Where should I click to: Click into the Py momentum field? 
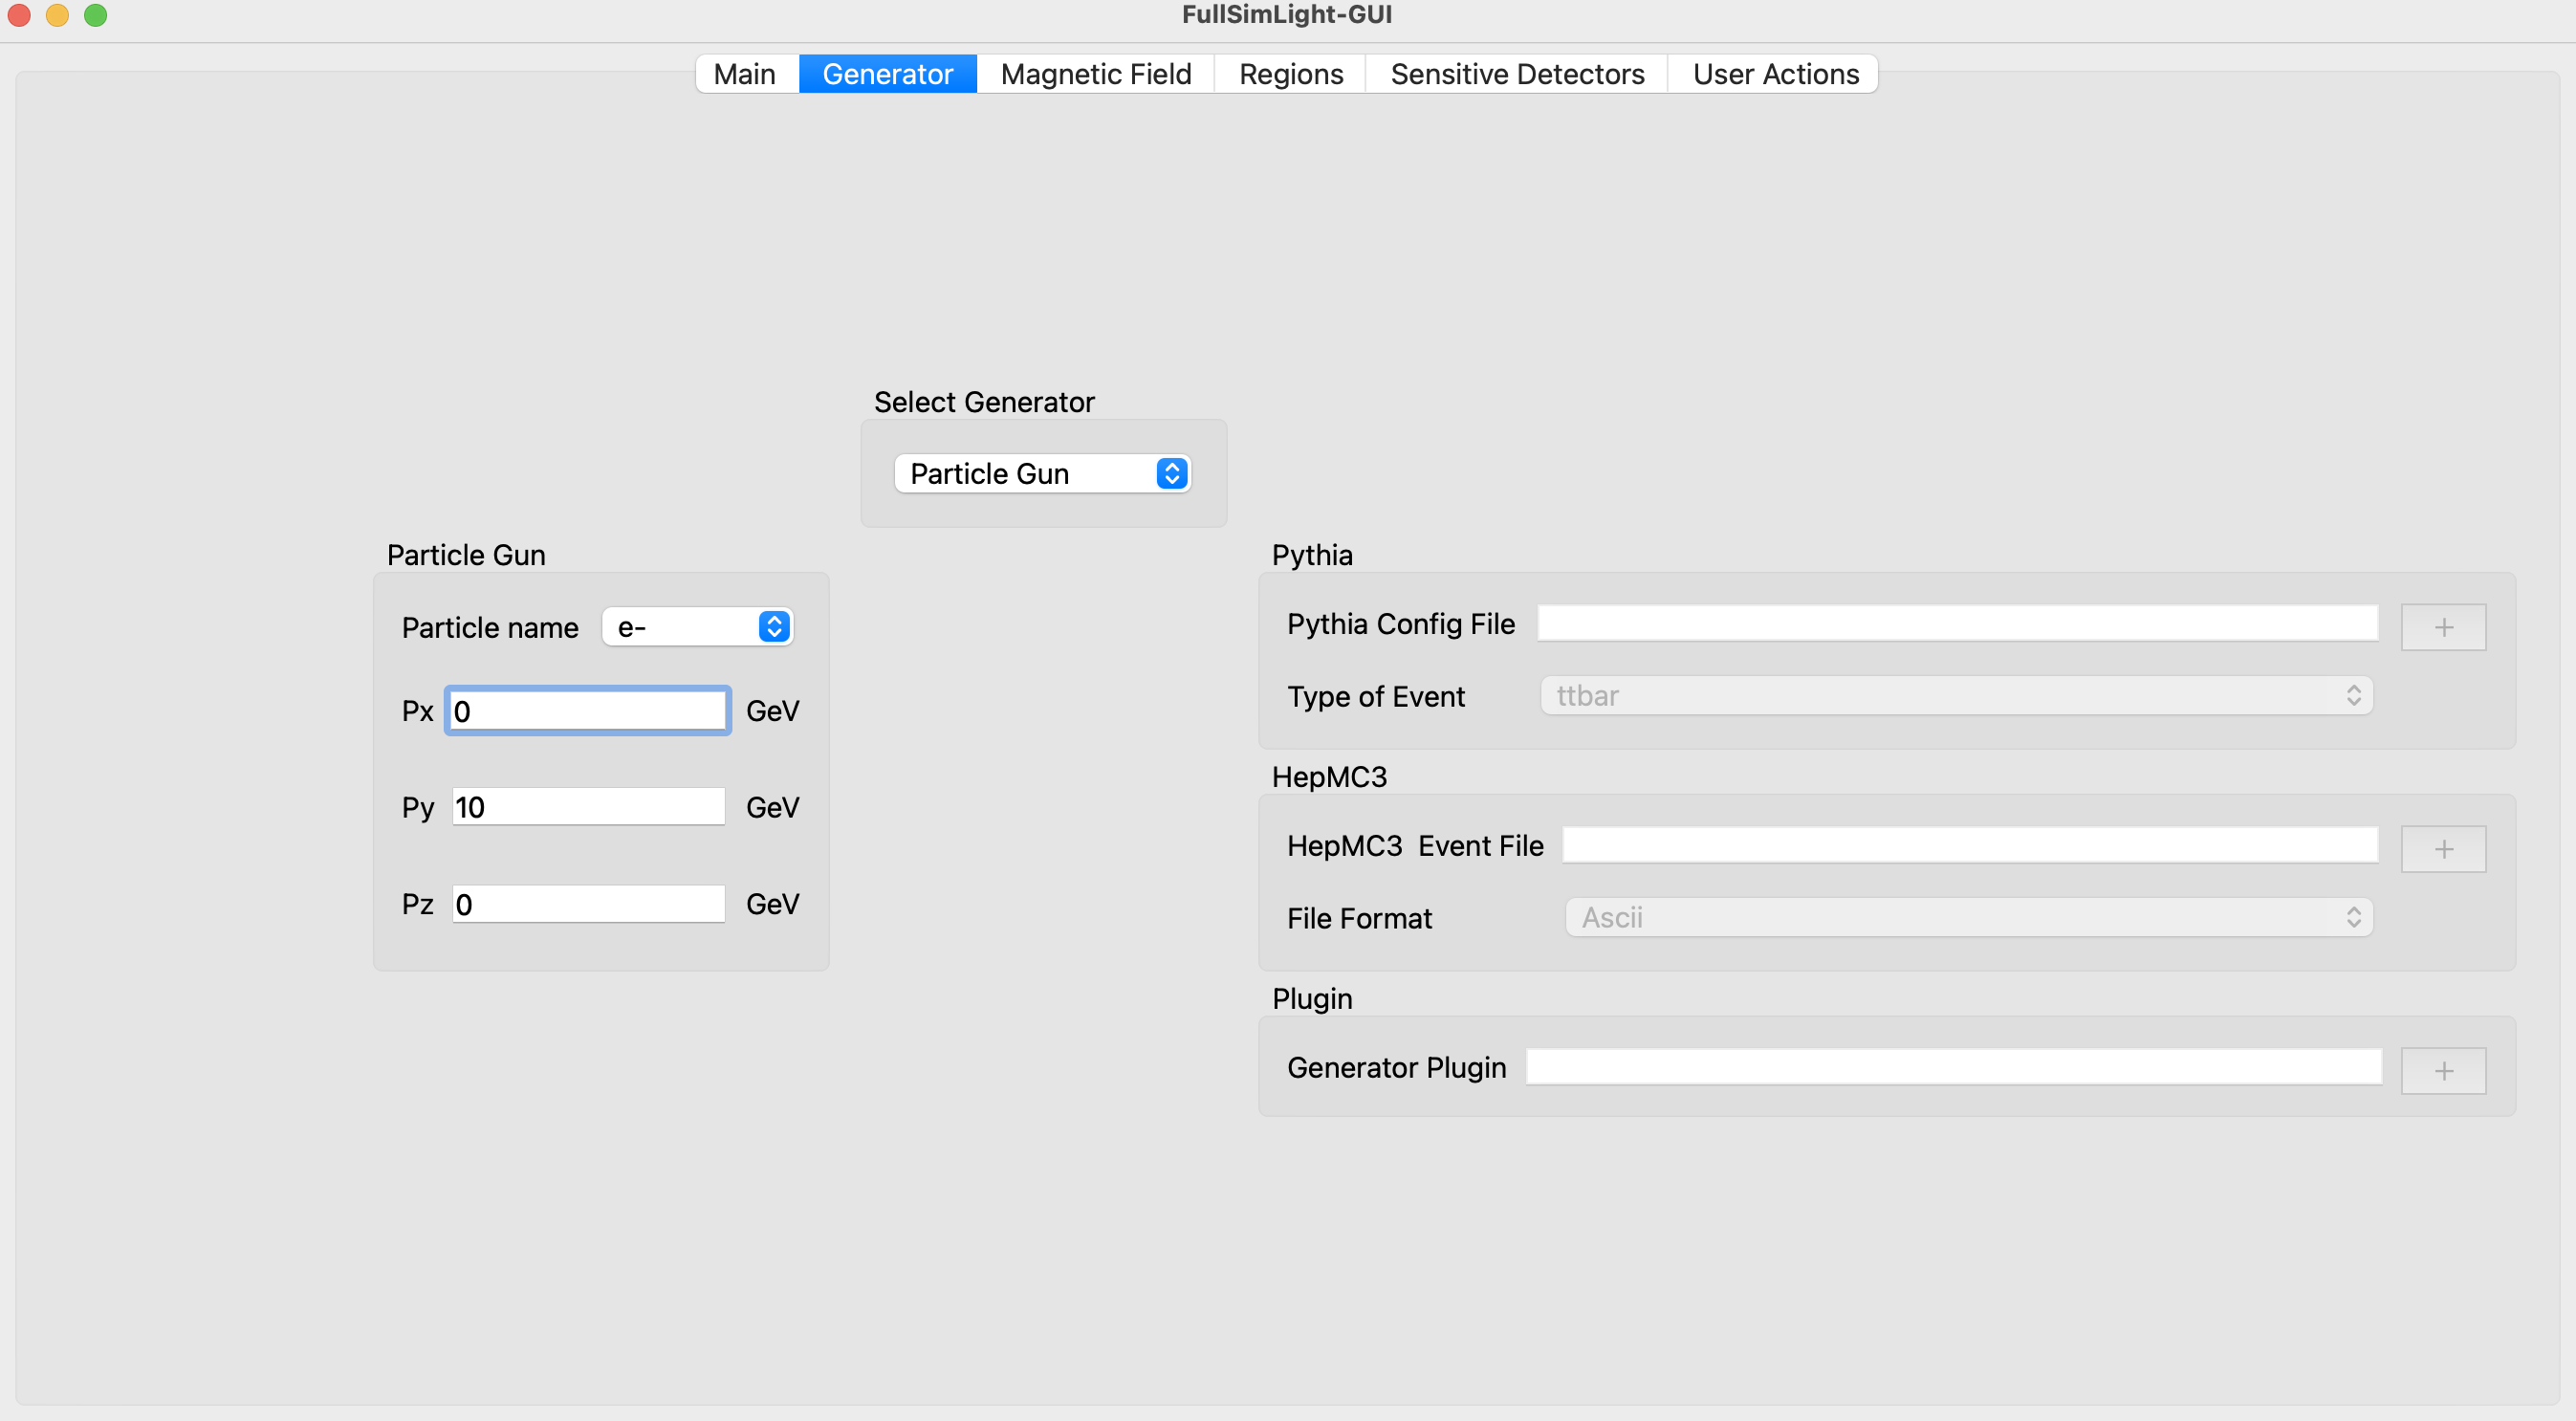(588, 807)
